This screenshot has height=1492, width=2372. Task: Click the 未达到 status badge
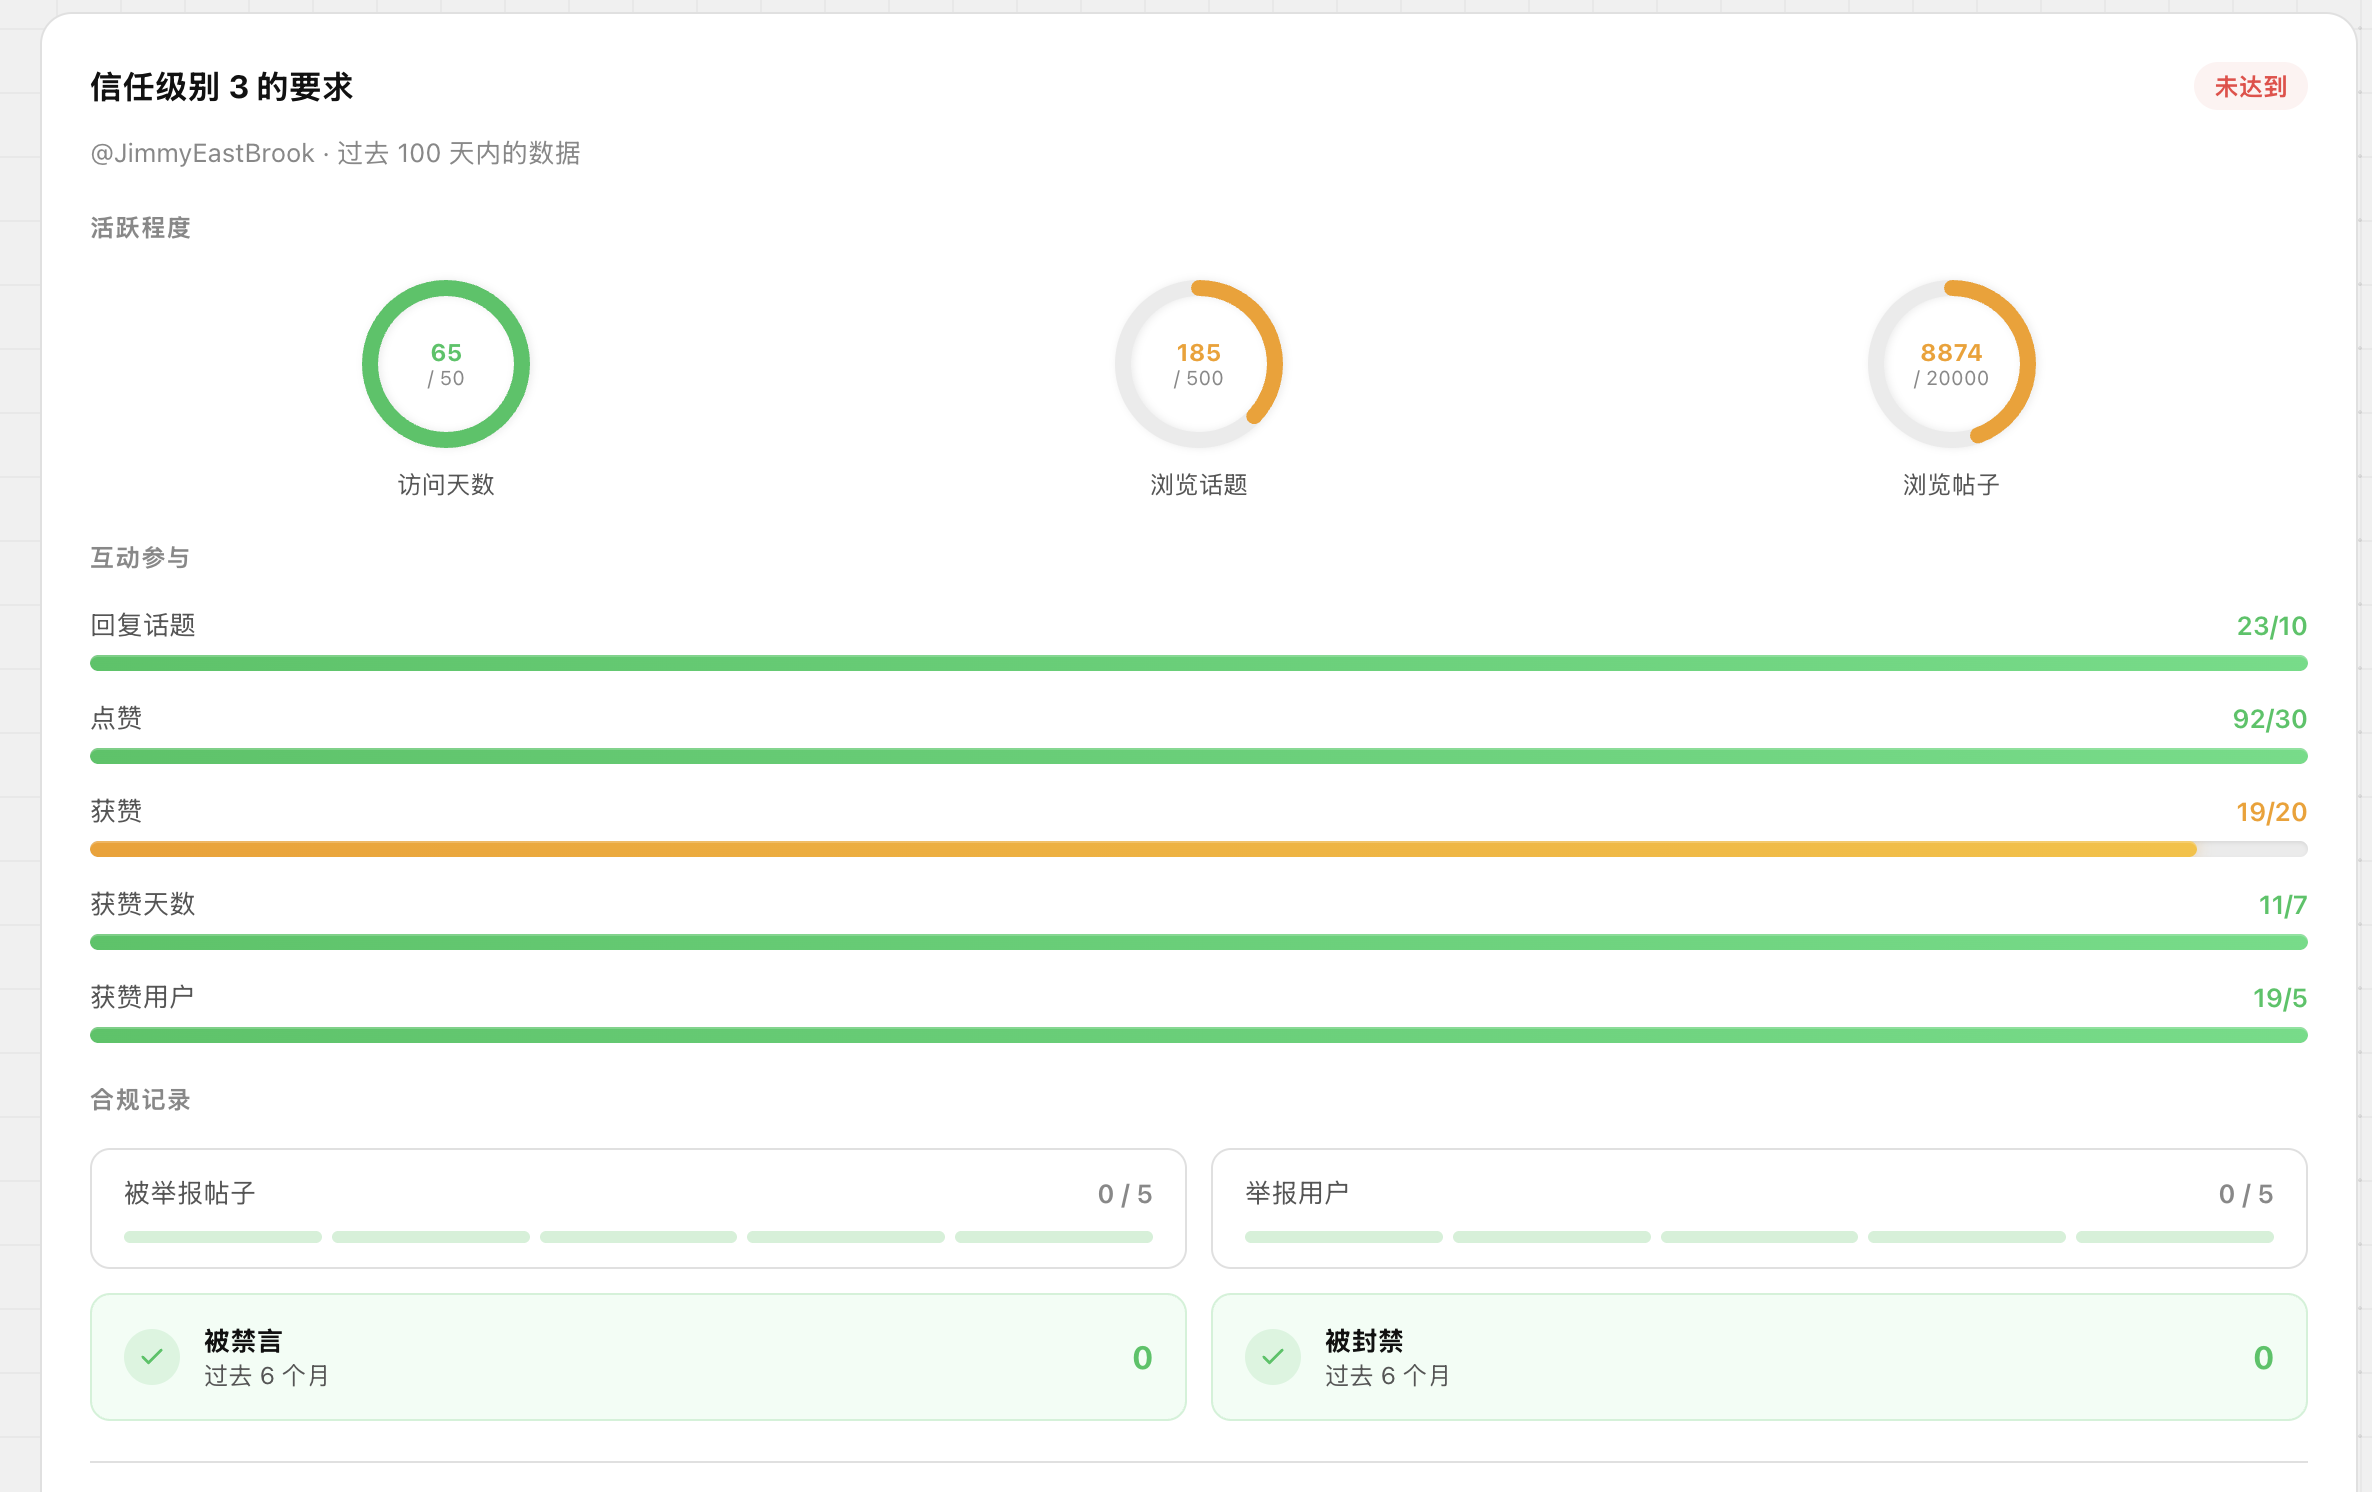click(2250, 87)
